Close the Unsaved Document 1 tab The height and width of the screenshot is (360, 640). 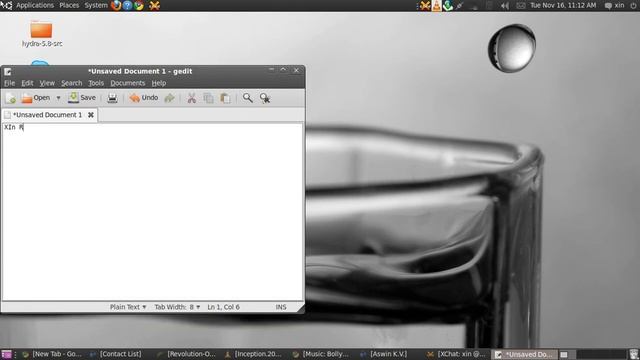[91, 115]
